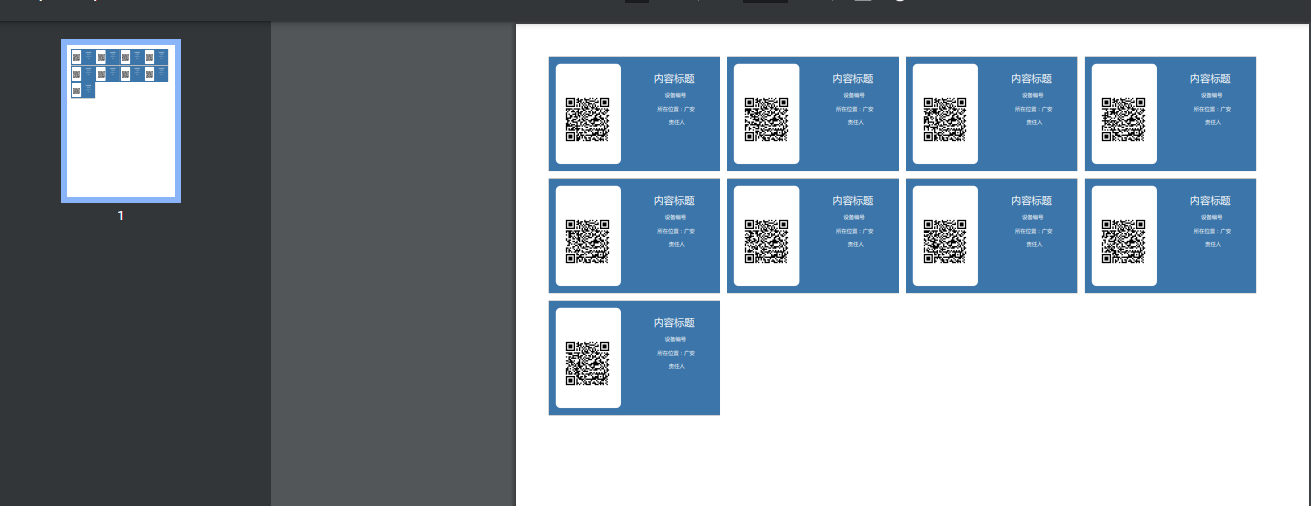Click the QR code on the third top-row card
The image size is (1311, 506).
pos(944,119)
